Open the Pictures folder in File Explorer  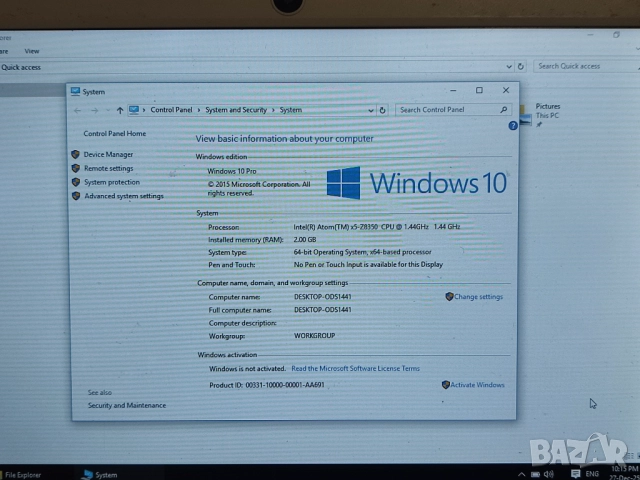(x=548, y=106)
